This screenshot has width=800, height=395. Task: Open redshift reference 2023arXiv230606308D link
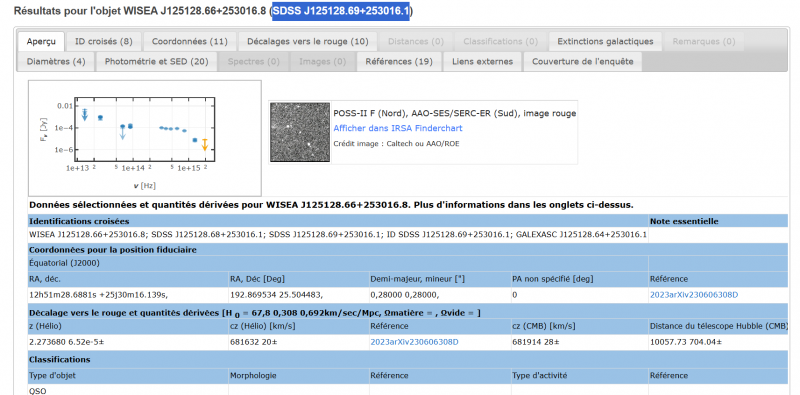click(414, 342)
